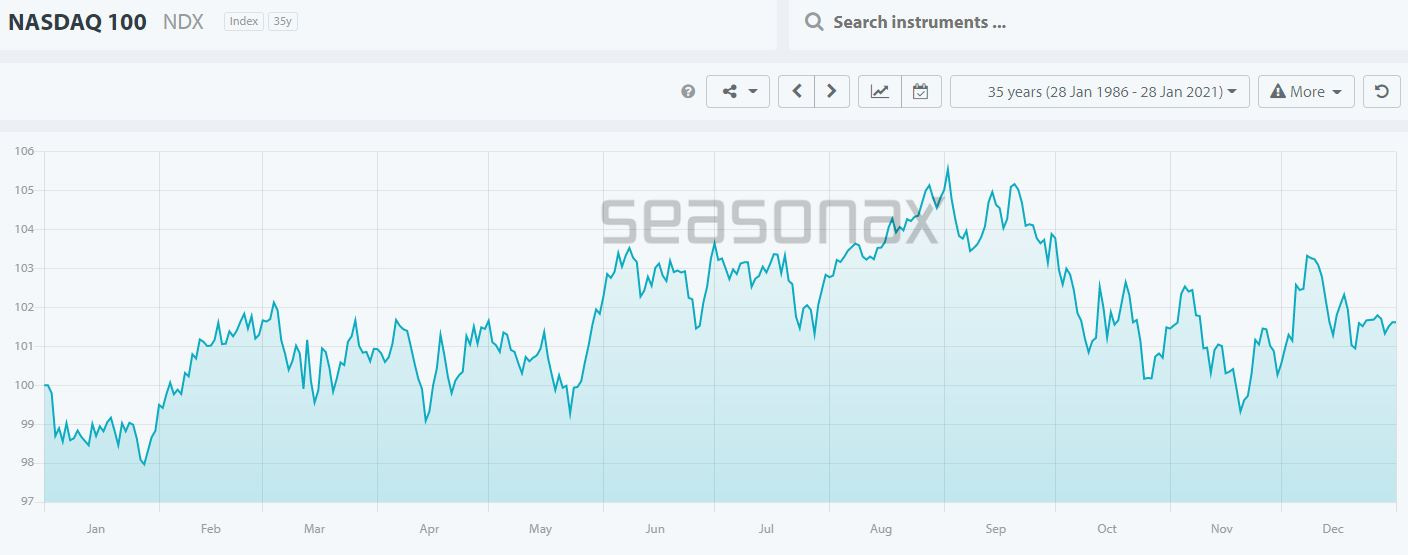1408x555 pixels.
Task: Click the Apr label on the x-axis
Action: [429, 529]
